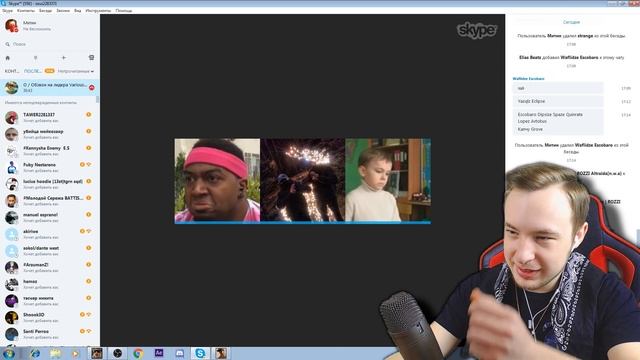
Task: Open the bots icon in sidebar toolbar
Action: (91, 58)
